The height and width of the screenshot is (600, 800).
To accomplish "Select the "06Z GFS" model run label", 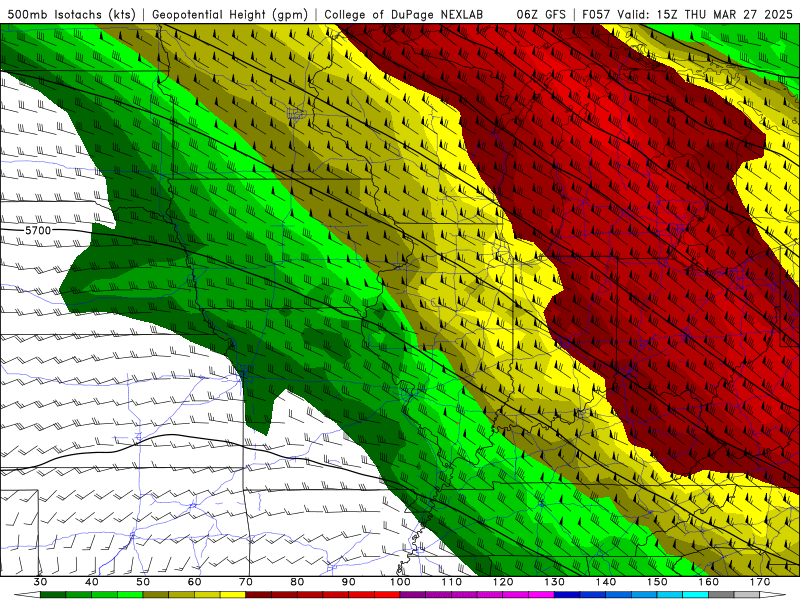I will 541,14.
